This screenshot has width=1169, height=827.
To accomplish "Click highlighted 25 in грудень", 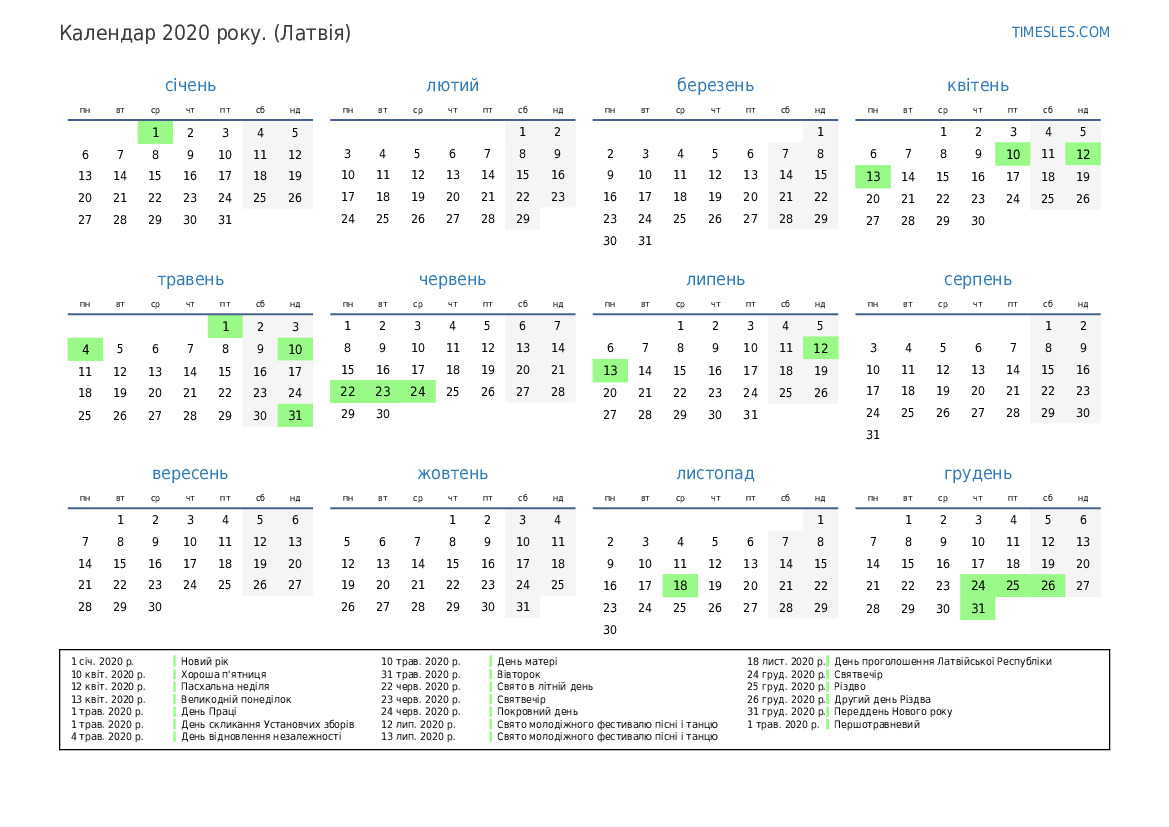I will tap(1013, 586).
